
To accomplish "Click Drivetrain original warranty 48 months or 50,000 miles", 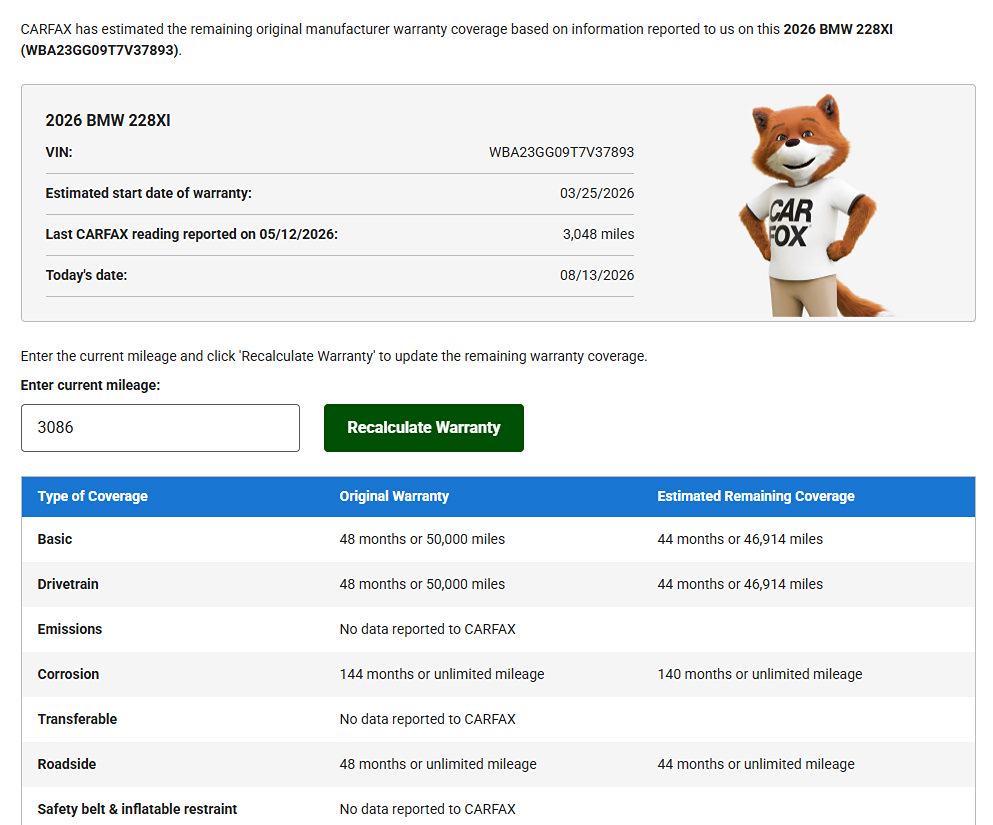I will (x=422, y=584).
